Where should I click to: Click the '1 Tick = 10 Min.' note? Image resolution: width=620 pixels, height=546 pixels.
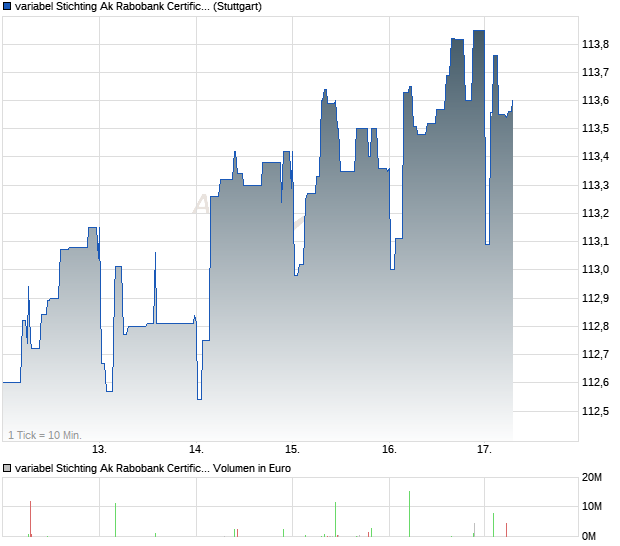click(44, 434)
